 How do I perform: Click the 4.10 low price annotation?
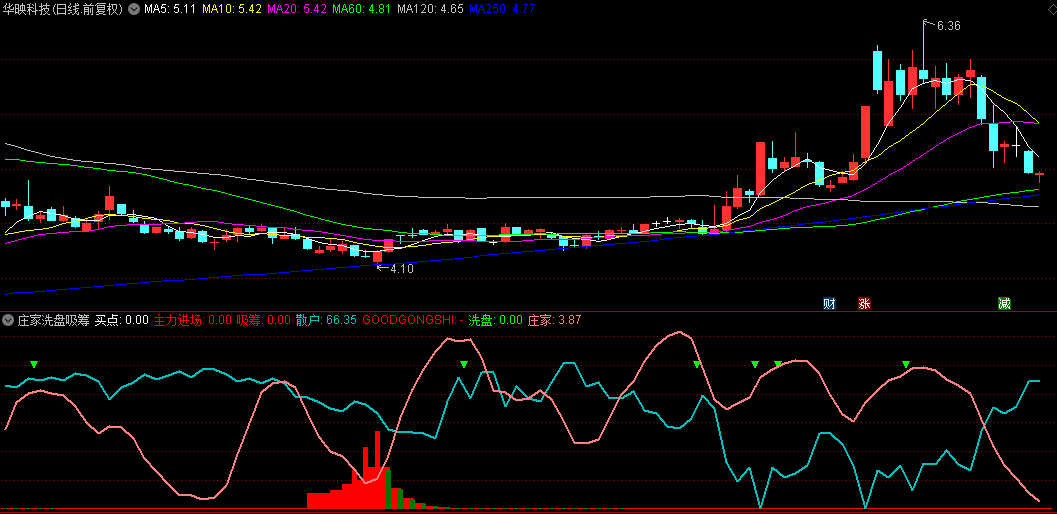tap(402, 268)
